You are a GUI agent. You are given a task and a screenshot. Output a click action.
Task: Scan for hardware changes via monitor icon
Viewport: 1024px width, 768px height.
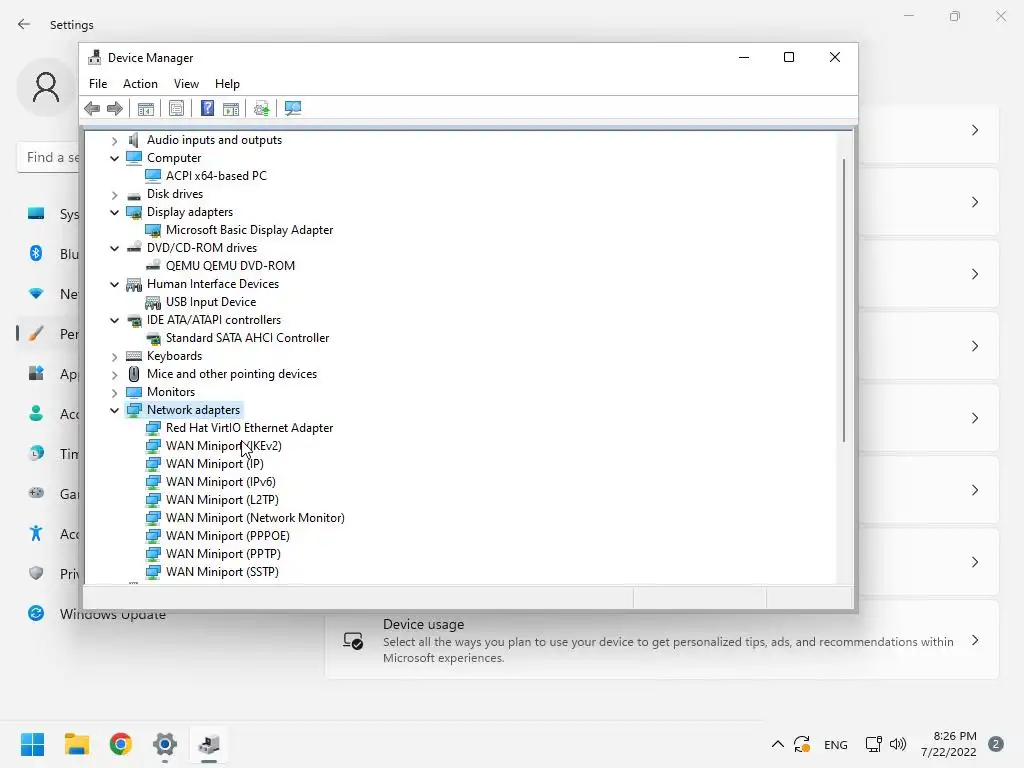(293, 108)
